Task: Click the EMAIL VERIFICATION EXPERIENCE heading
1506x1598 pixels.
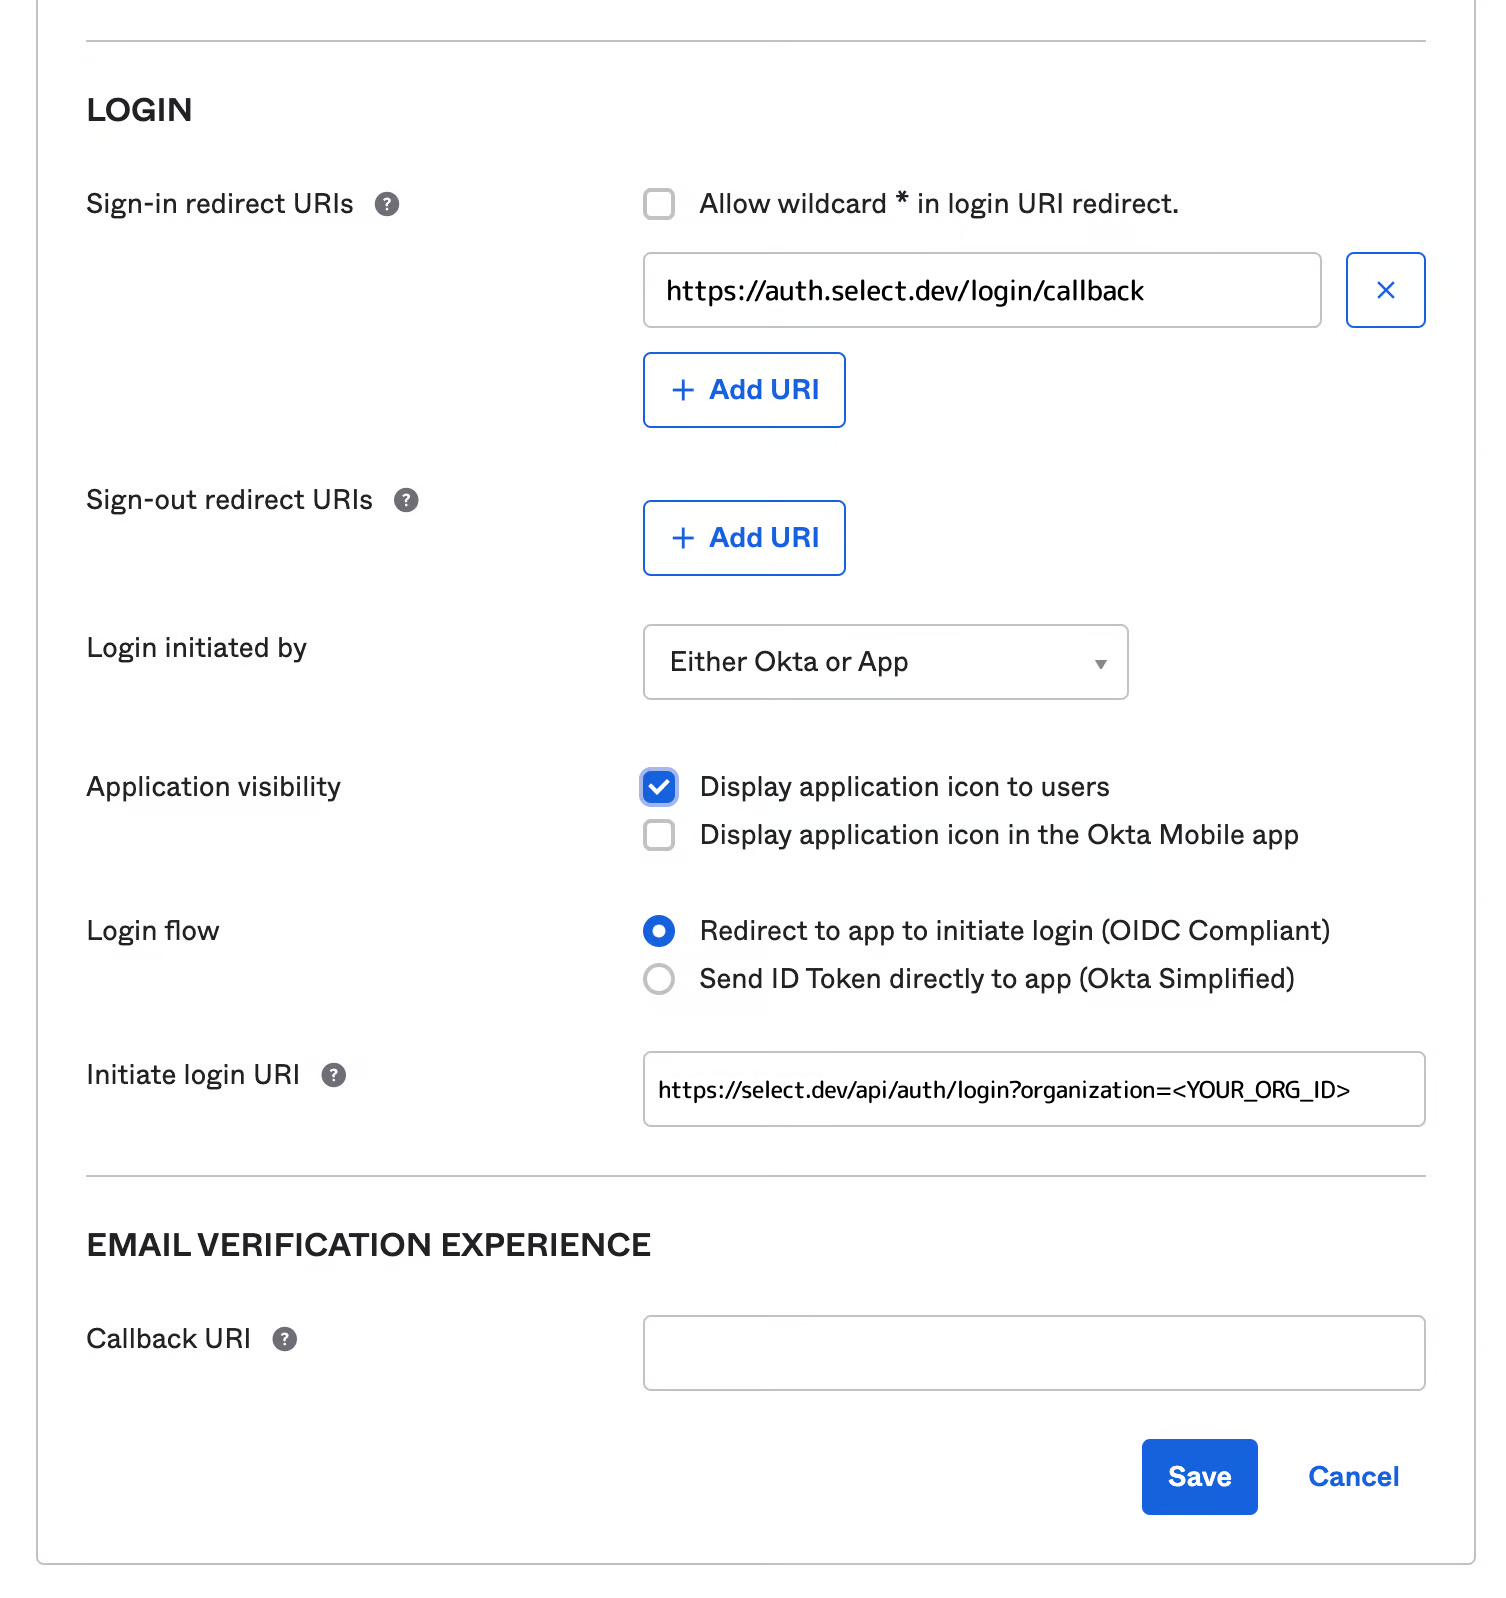Action: pos(369,1245)
